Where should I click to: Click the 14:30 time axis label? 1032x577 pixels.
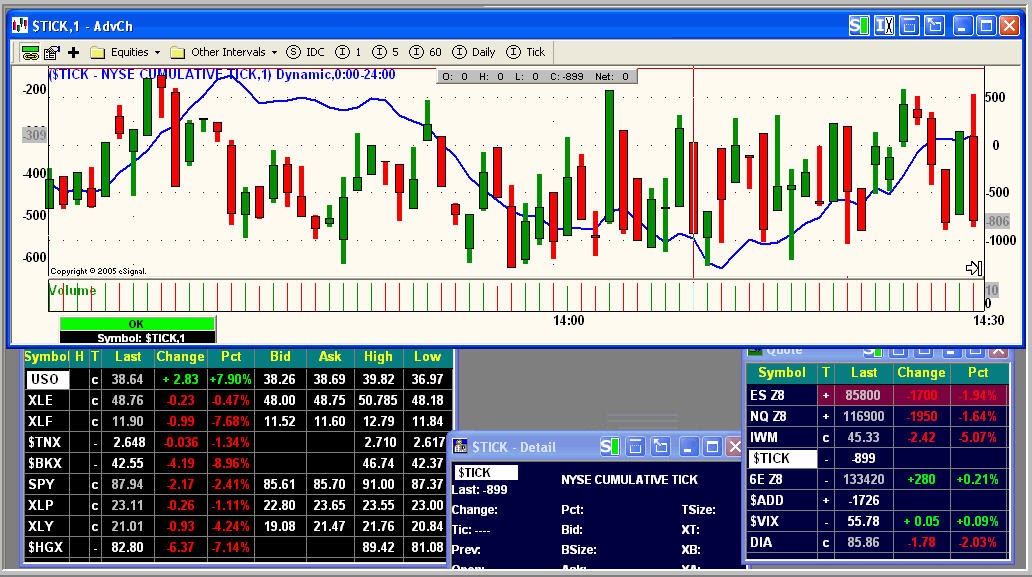click(x=989, y=320)
